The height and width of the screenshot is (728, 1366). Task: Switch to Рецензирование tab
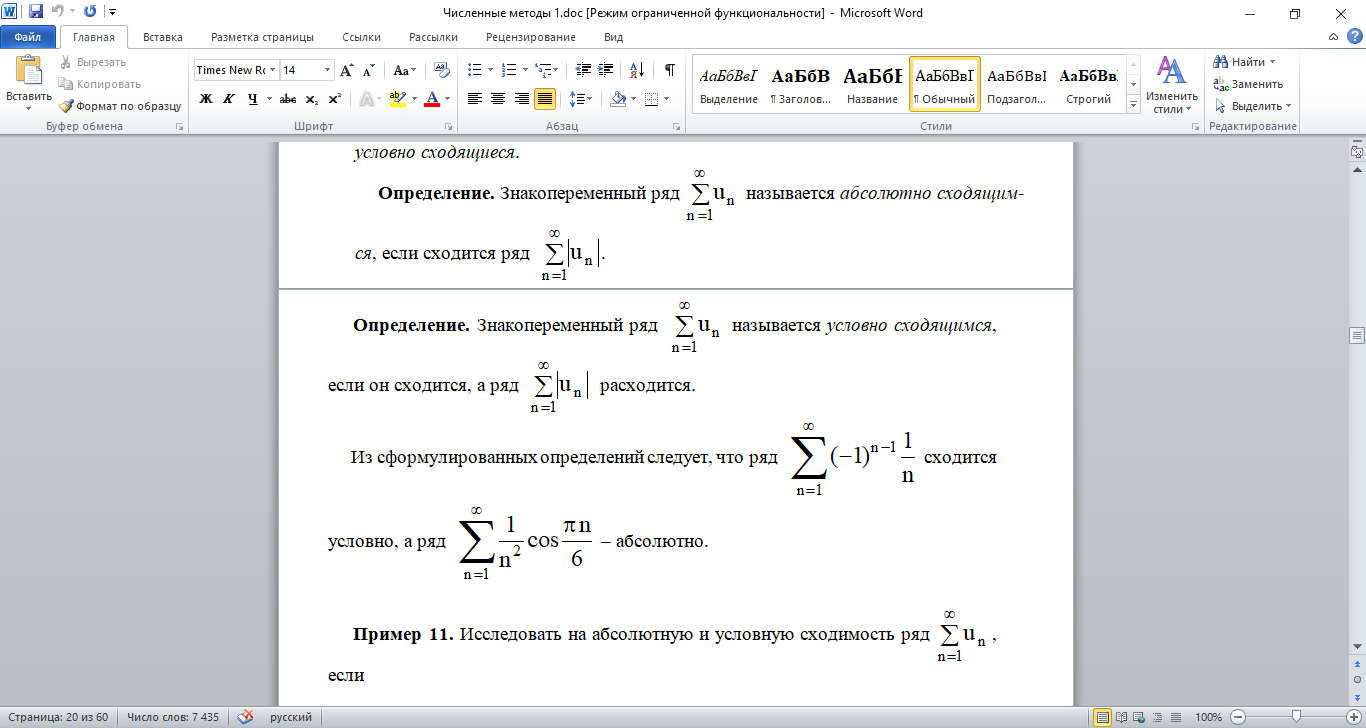coord(531,37)
